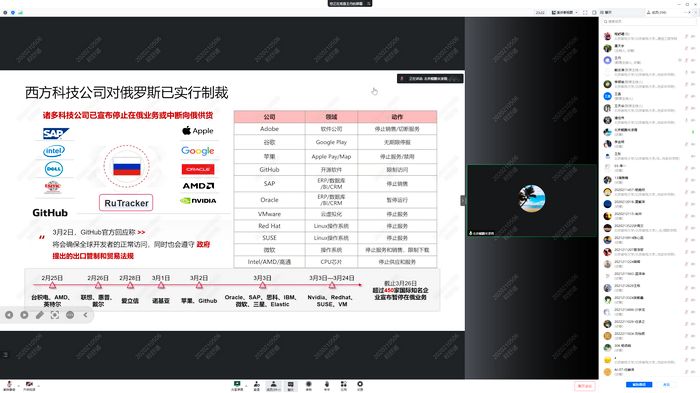Toggle the camera video button at the bottom left
Viewport: 700px width, 393px height.
coord(29,385)
